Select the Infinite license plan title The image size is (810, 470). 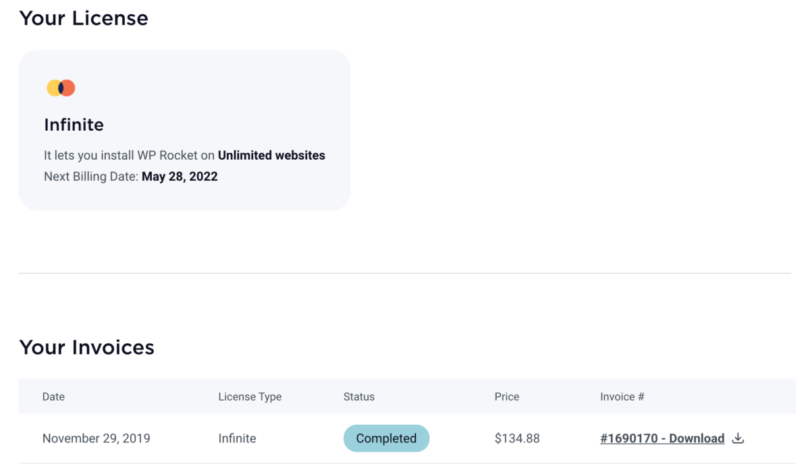coord(74,125)
